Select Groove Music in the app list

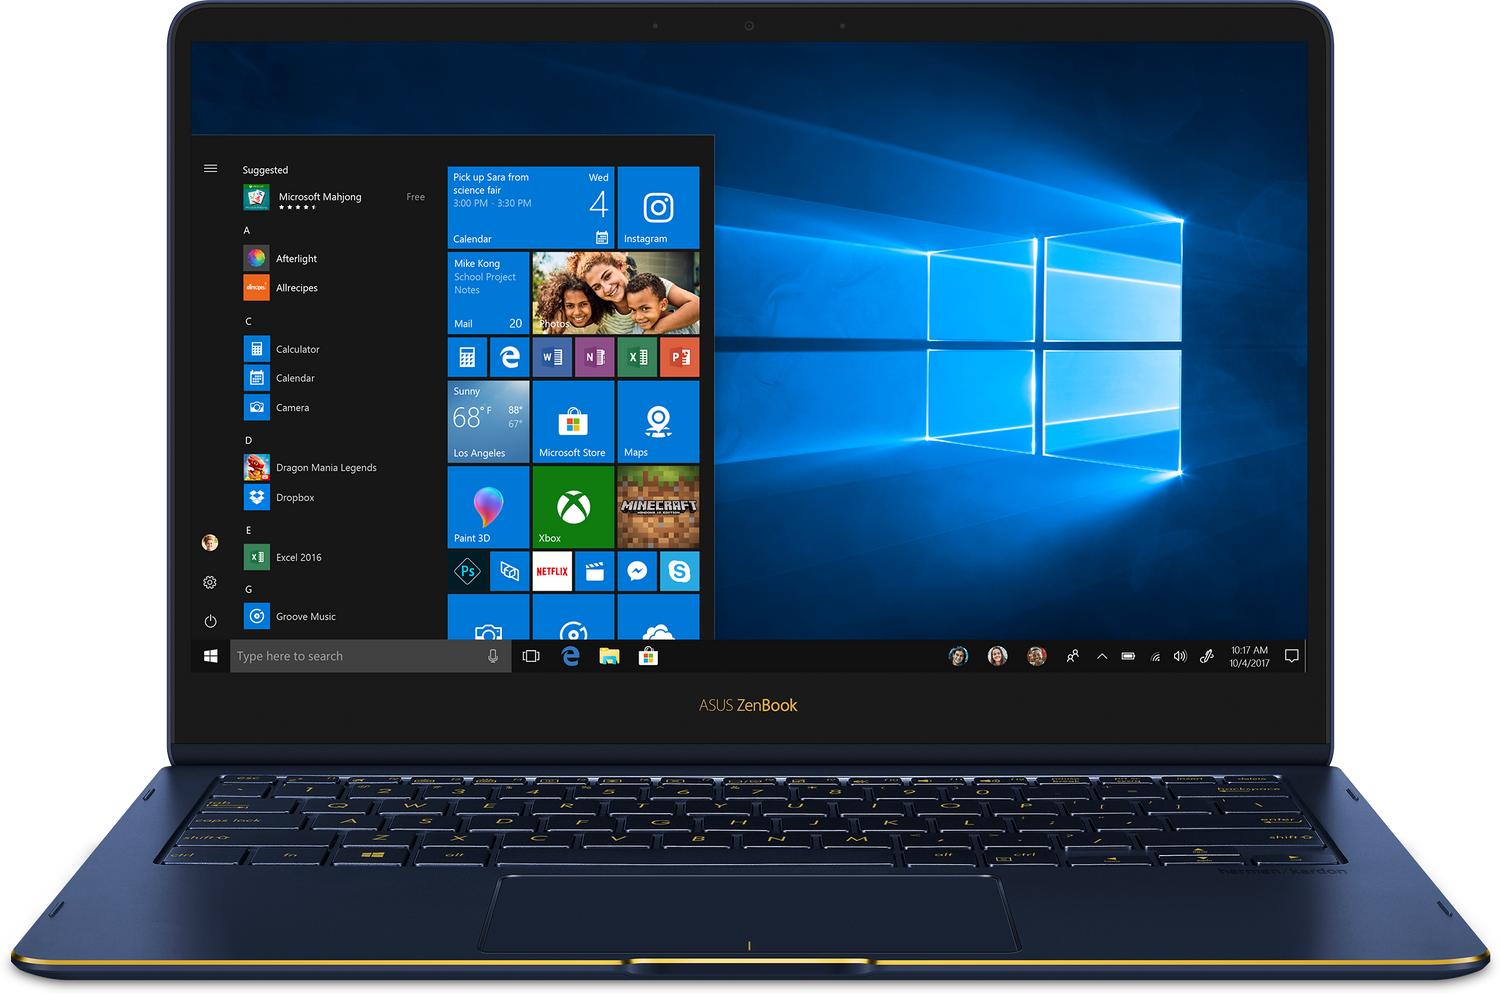pos(305,617)
